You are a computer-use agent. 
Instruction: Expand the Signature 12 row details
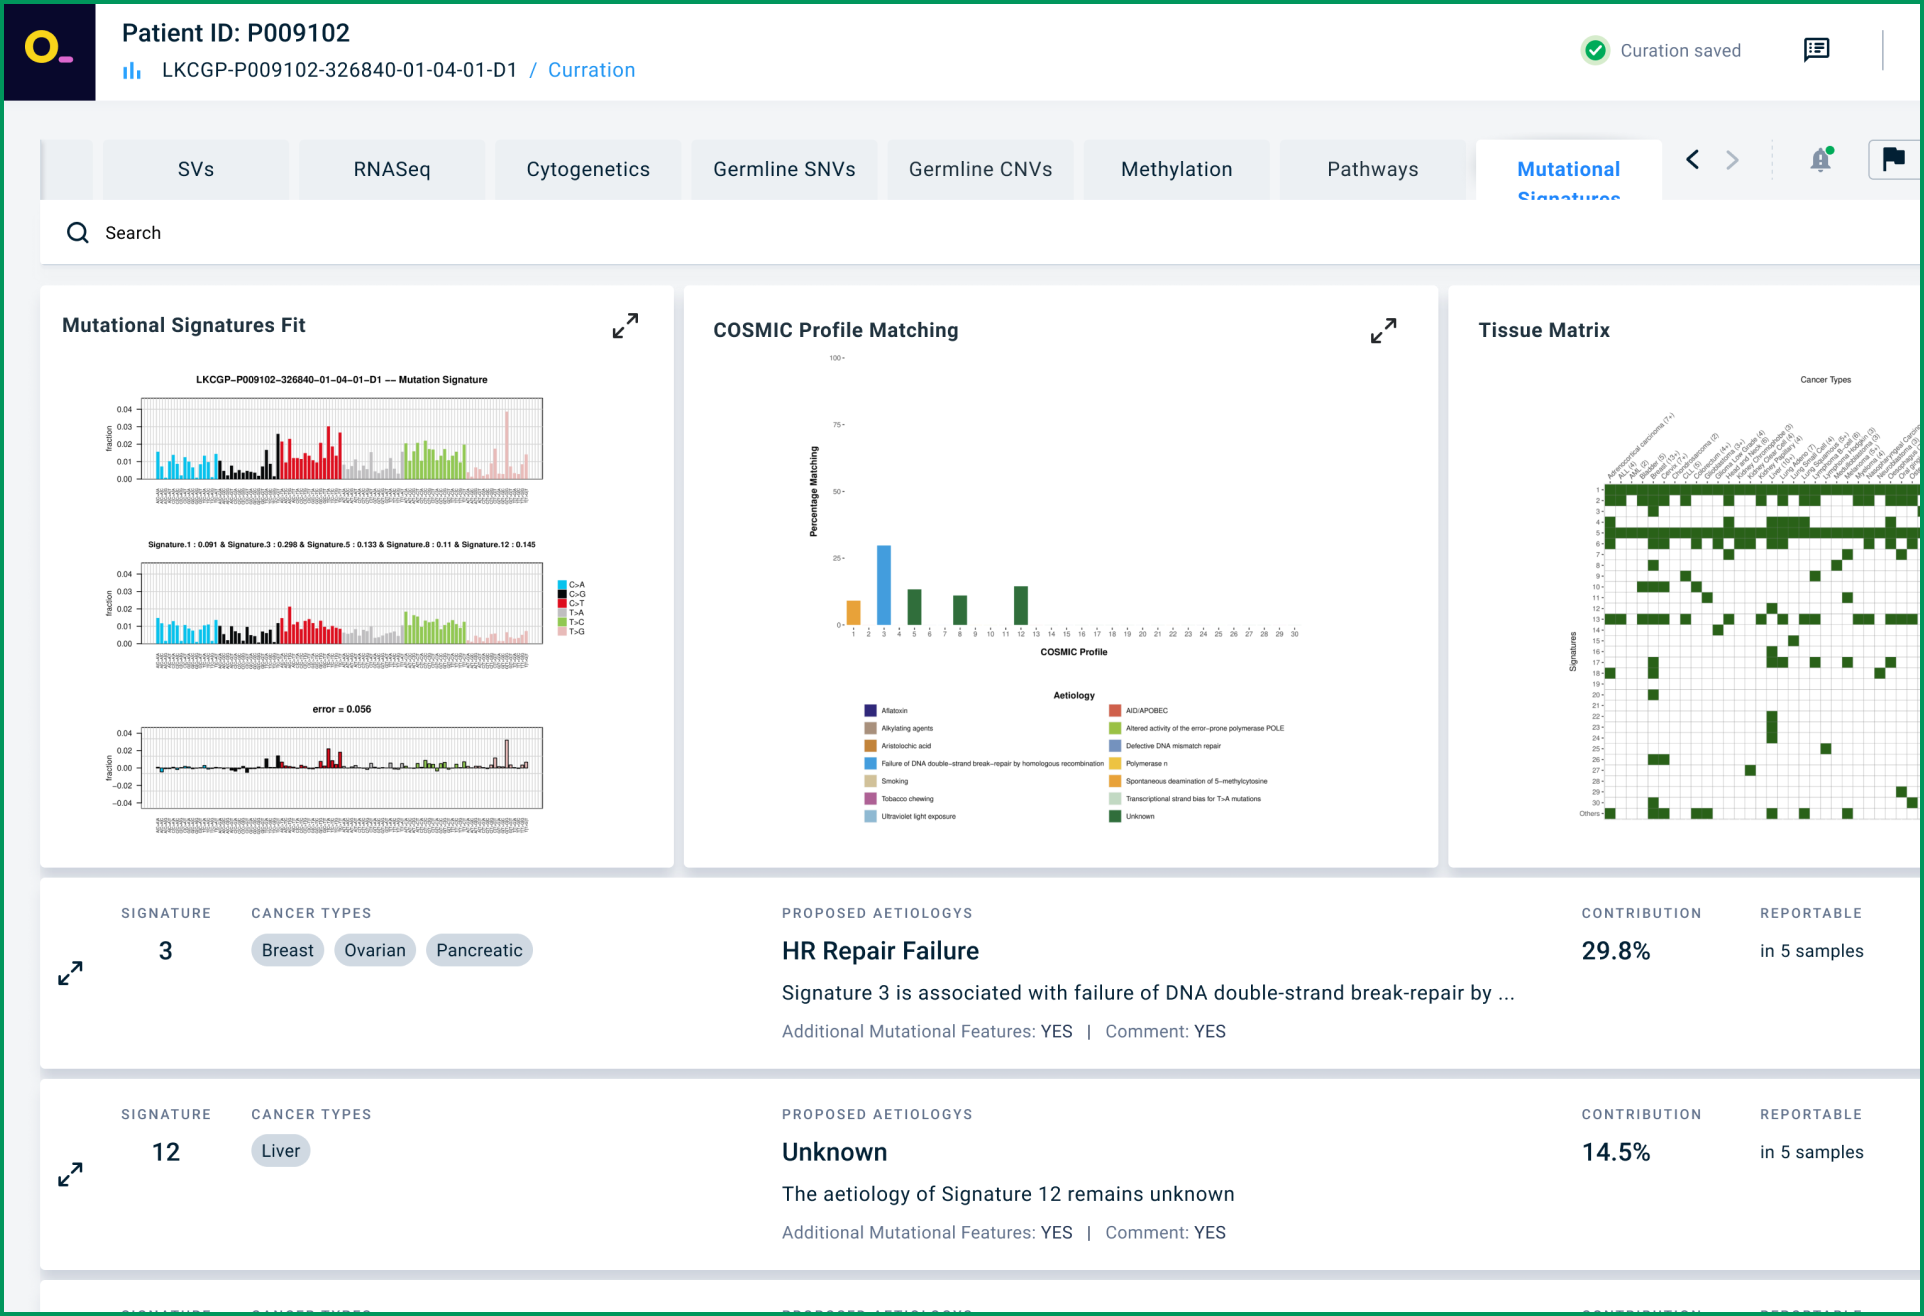[70, 1174]
